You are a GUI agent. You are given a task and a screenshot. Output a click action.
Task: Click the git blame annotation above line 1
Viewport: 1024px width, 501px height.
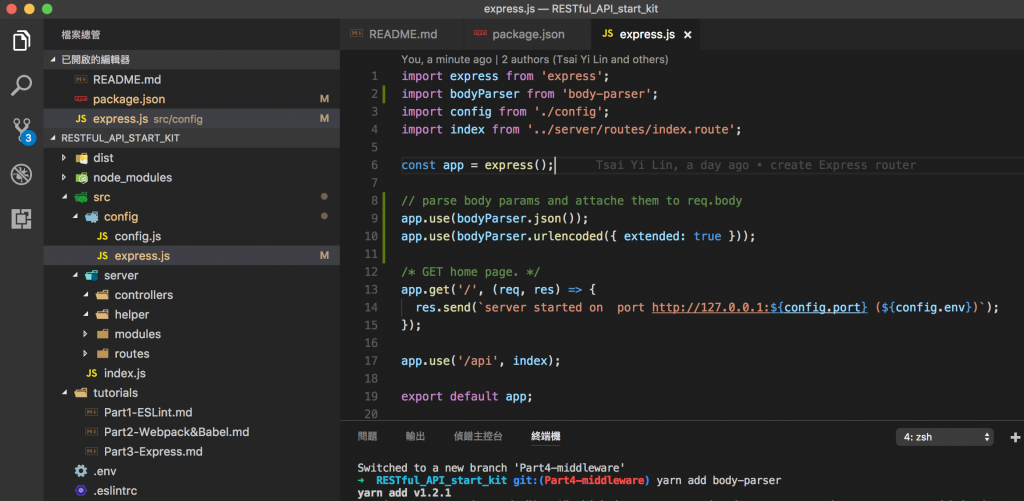click(x=534, y=59)
